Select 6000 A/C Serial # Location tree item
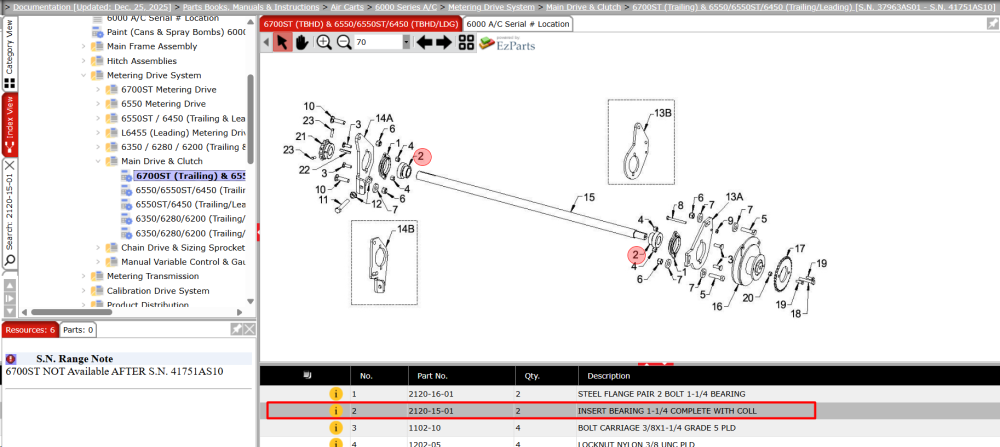The width and height of the screenshot is (1000, 447). pyautogui.click(x=163, y=18)
